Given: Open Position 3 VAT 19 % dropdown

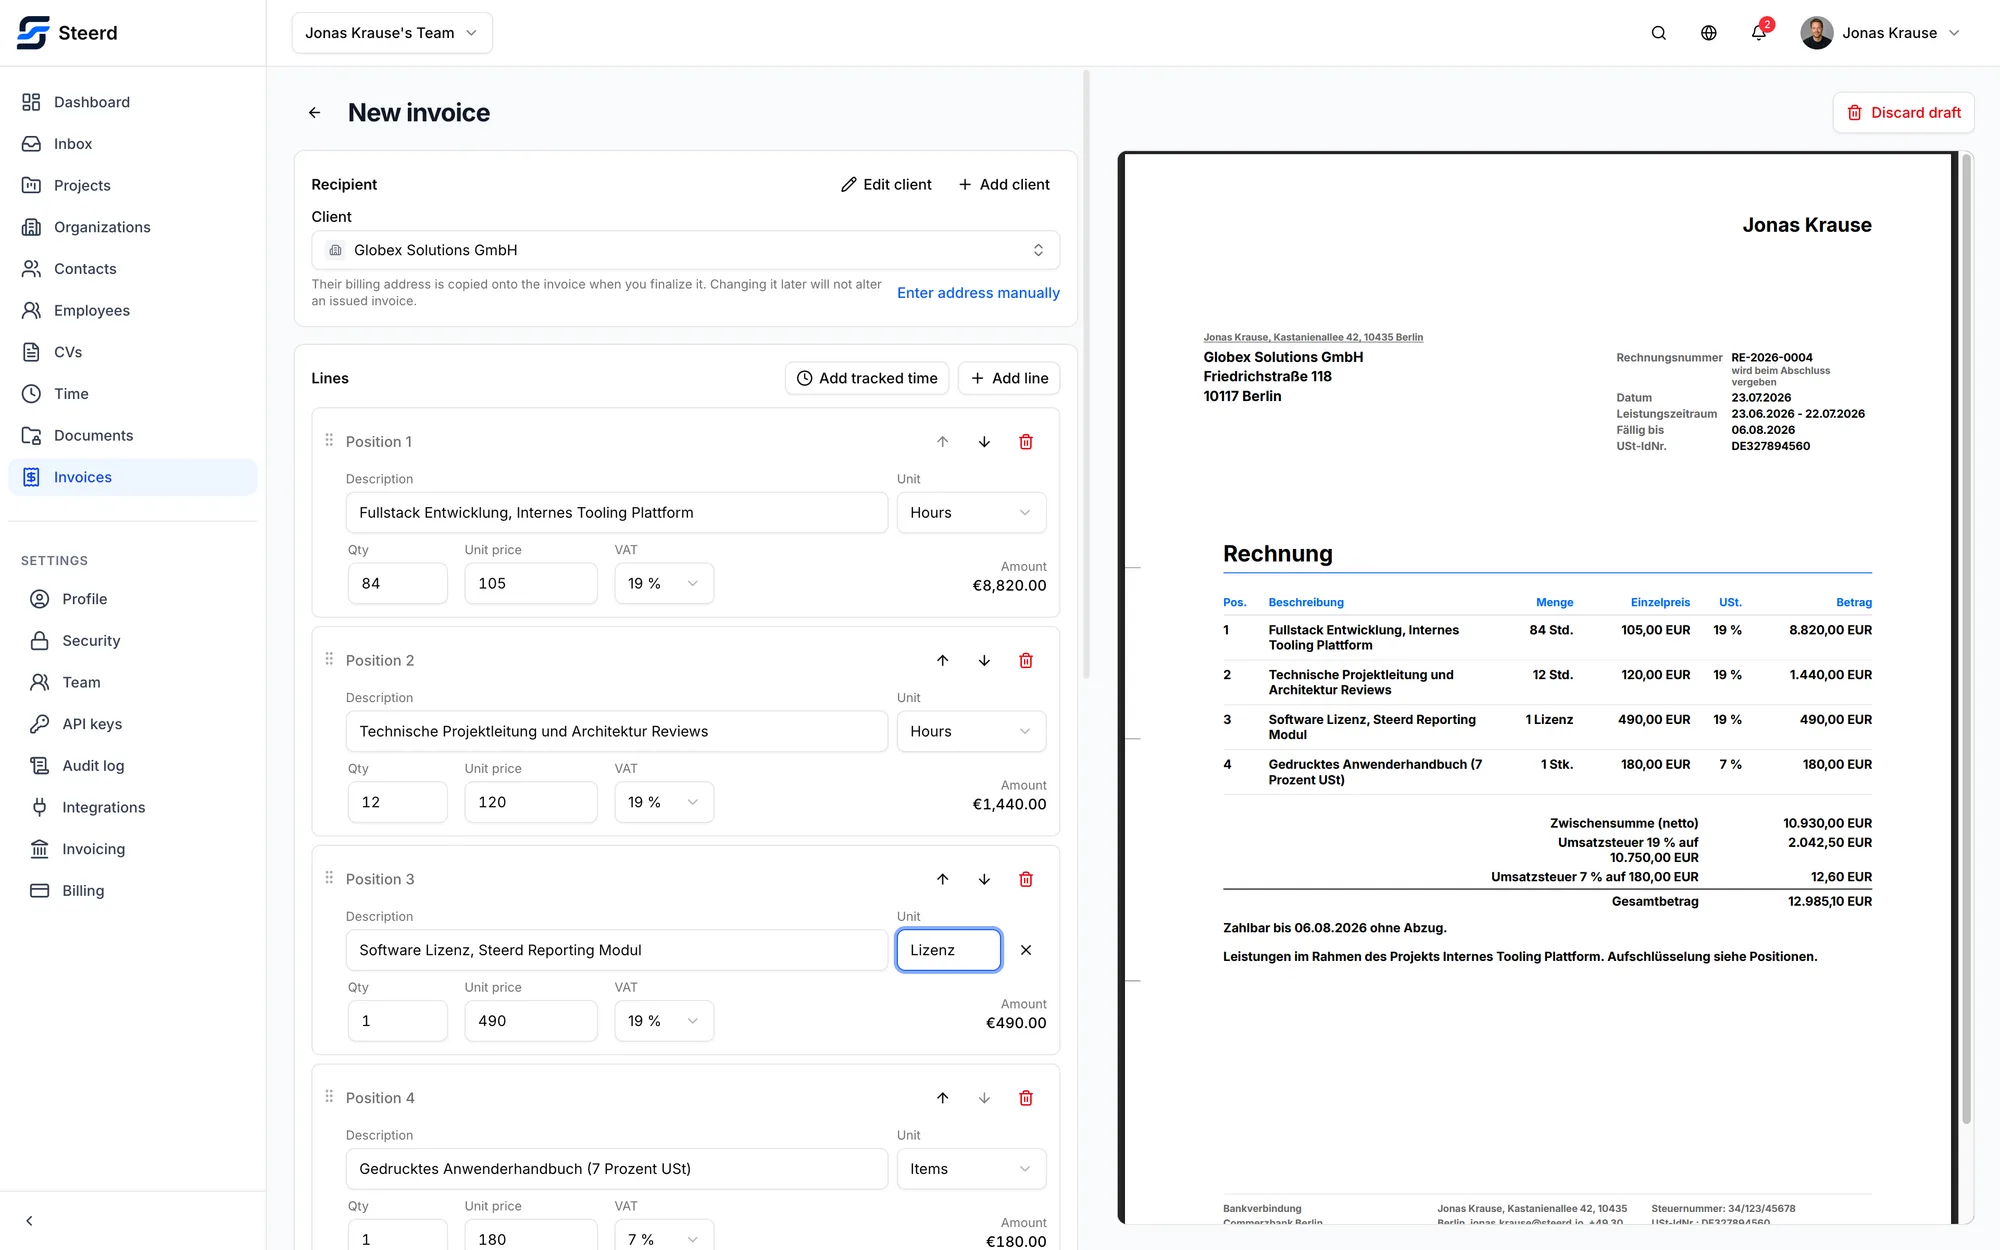Looking at the screenshot, I should click(664, 1021).
